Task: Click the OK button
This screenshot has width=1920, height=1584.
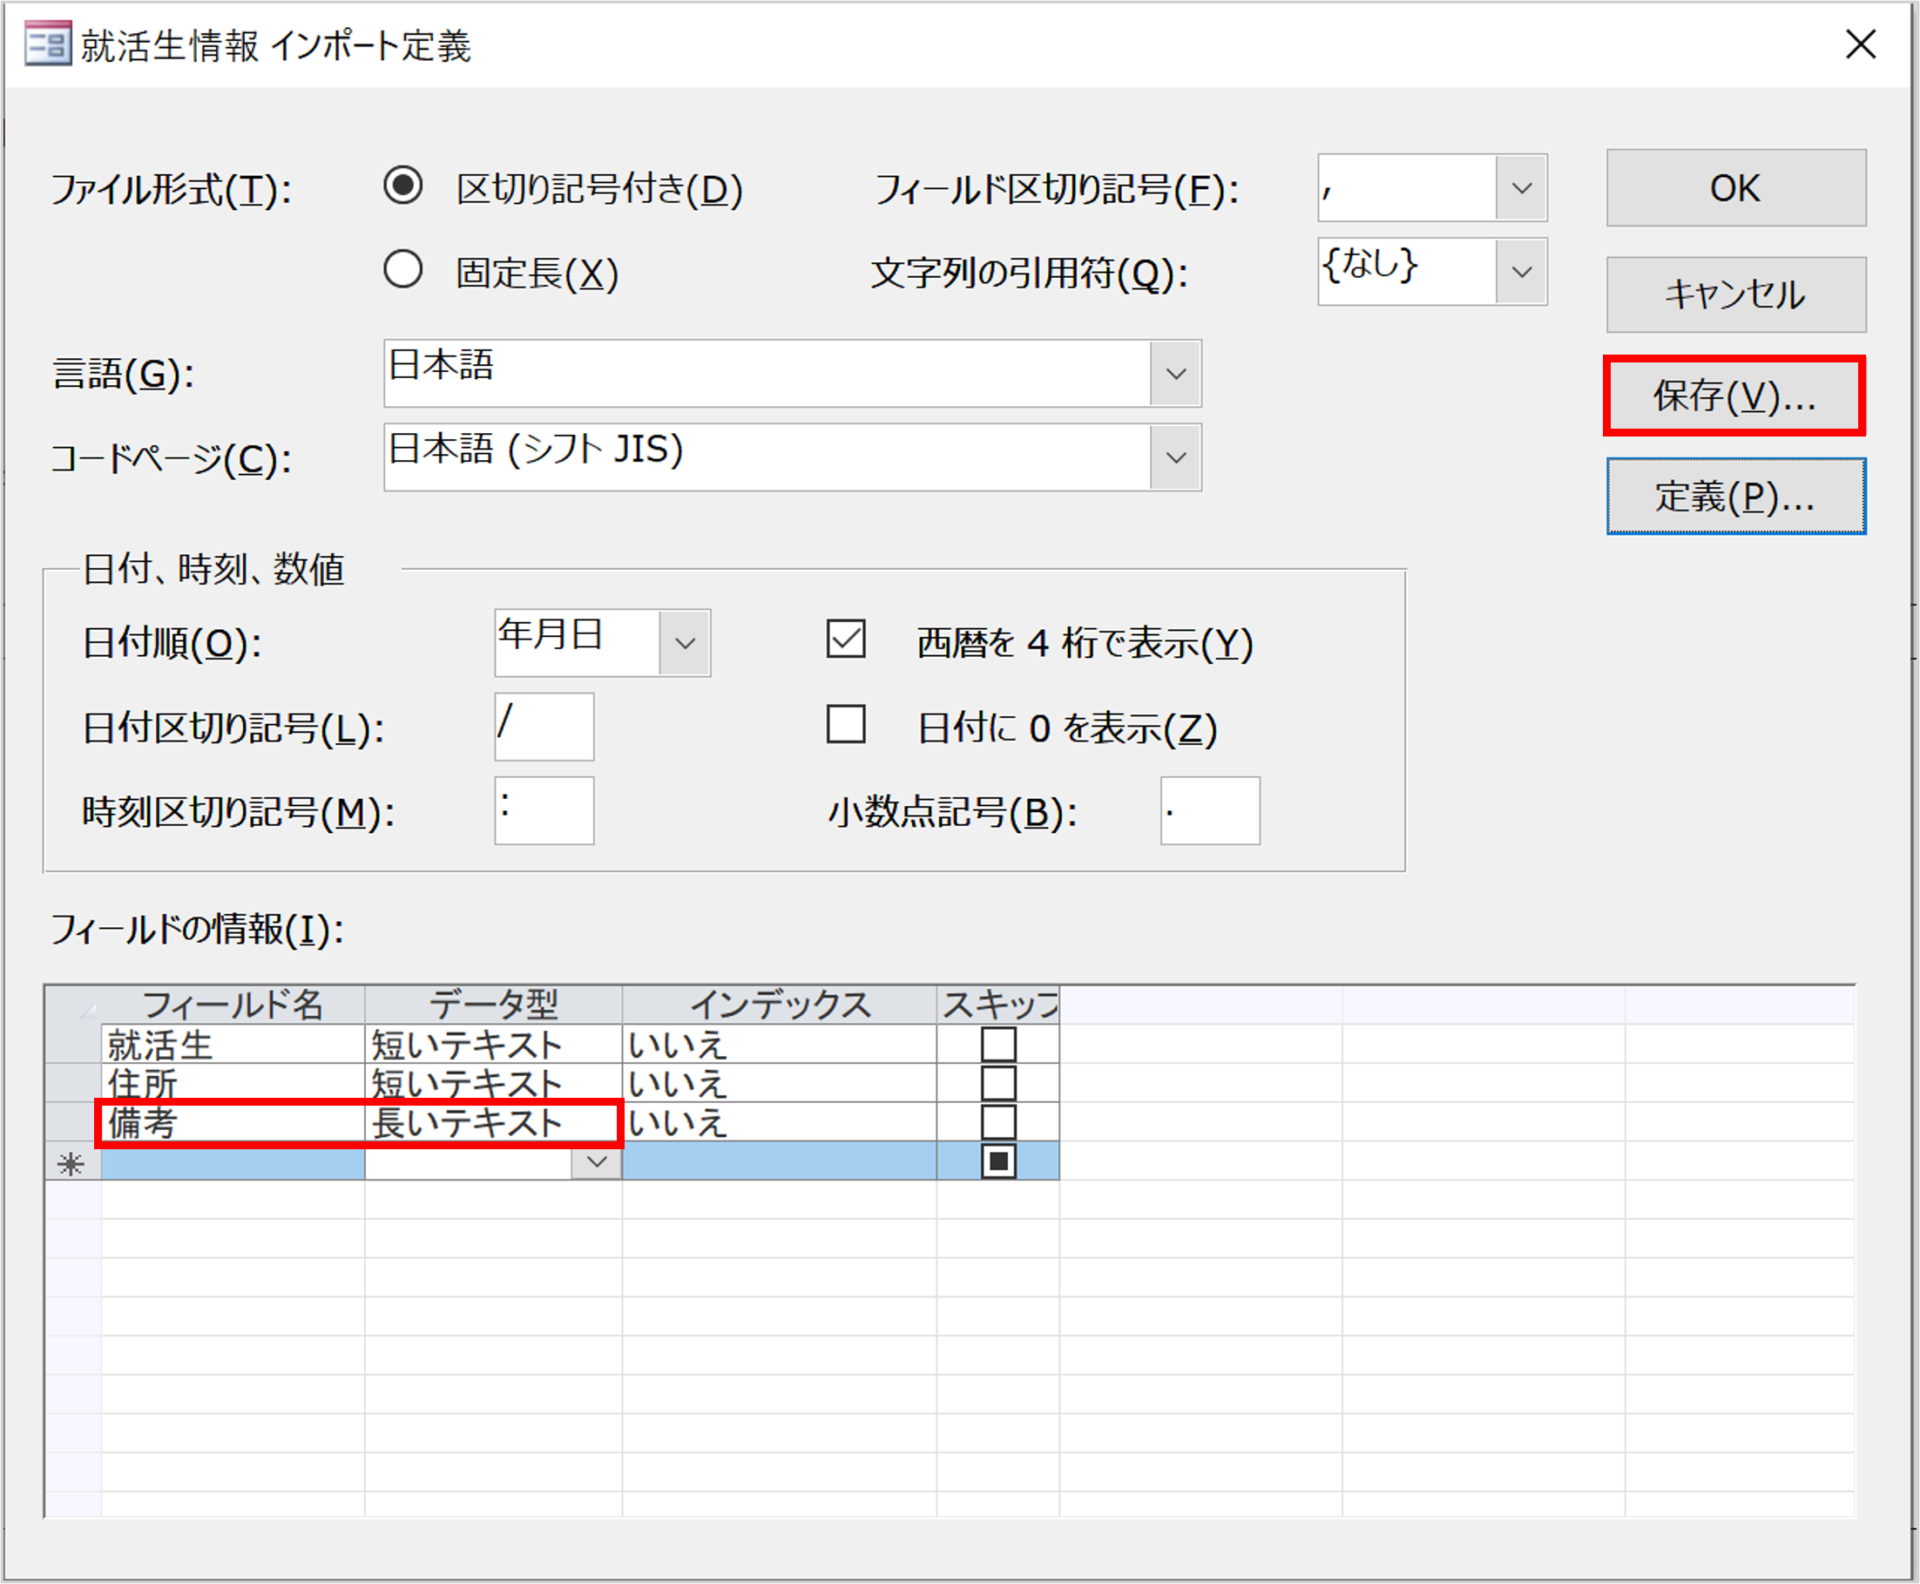Action: pos(1736,188)
